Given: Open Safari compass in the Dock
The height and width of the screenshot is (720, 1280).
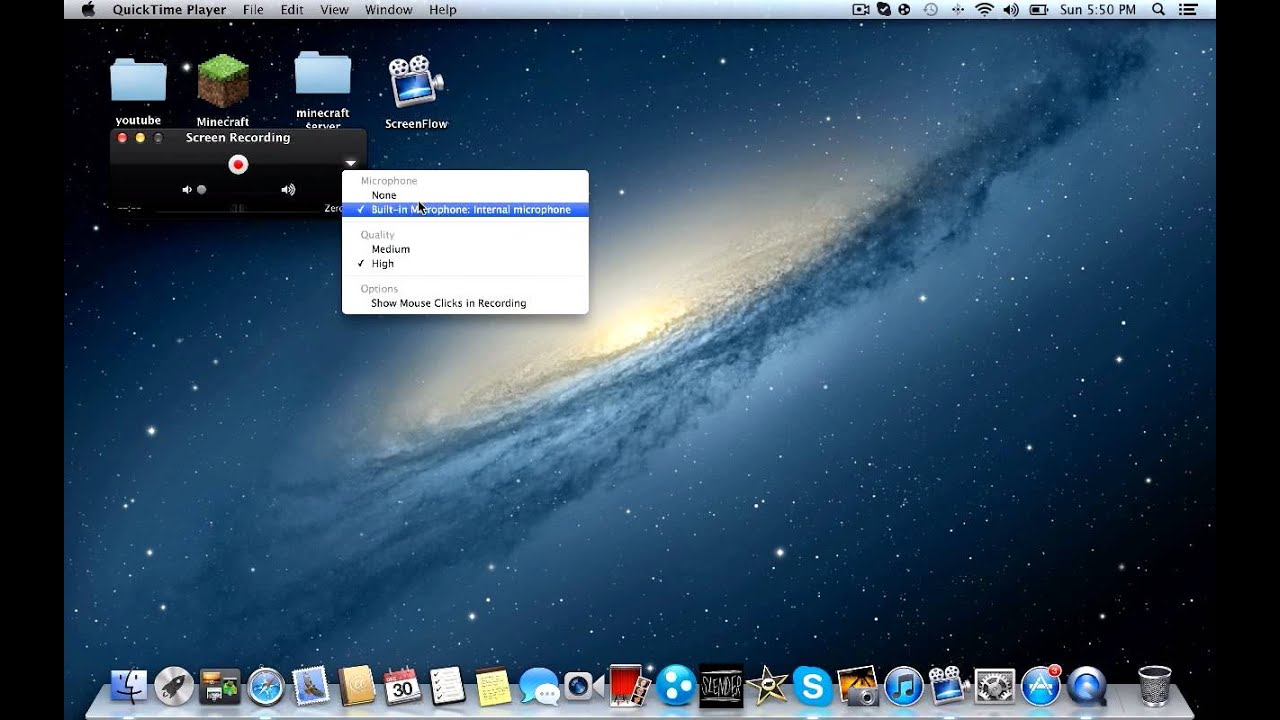Looking at the screenshot, I should [x=266, y=686].
